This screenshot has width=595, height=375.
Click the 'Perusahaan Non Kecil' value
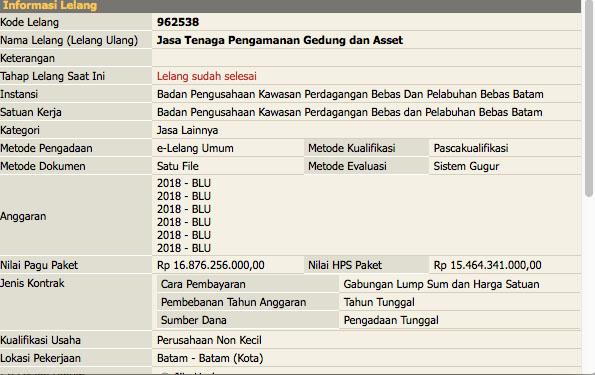209,340
